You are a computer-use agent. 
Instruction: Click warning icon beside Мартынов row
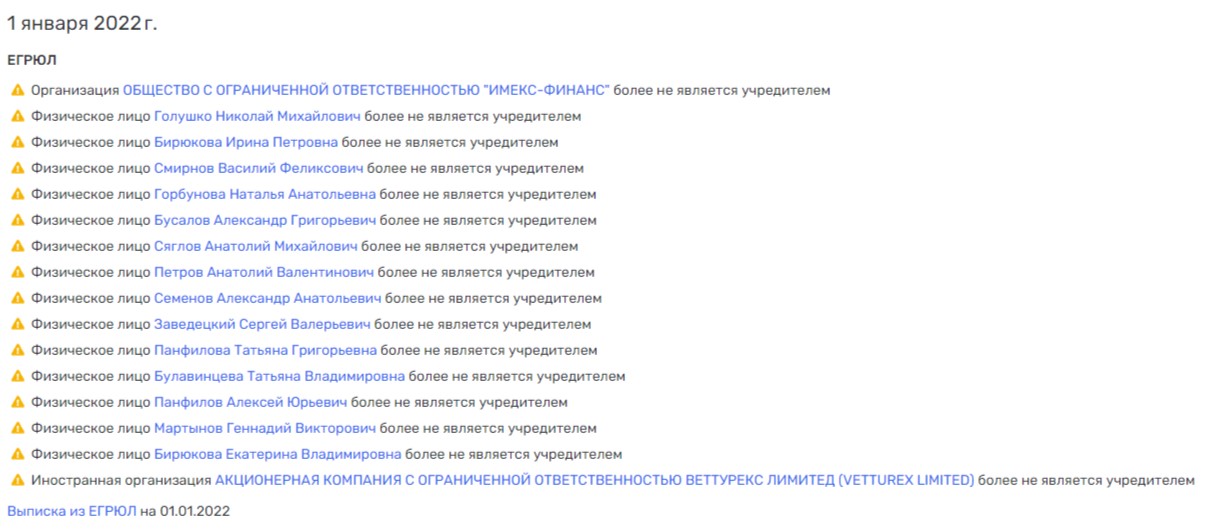[17, 428]
